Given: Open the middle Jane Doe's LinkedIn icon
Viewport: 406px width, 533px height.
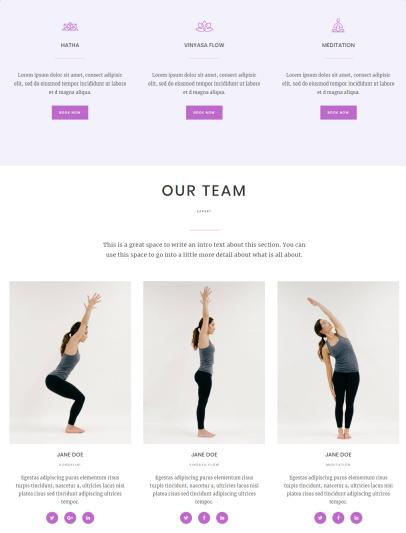Looking at the screenshot, I should tap(222, 518).
